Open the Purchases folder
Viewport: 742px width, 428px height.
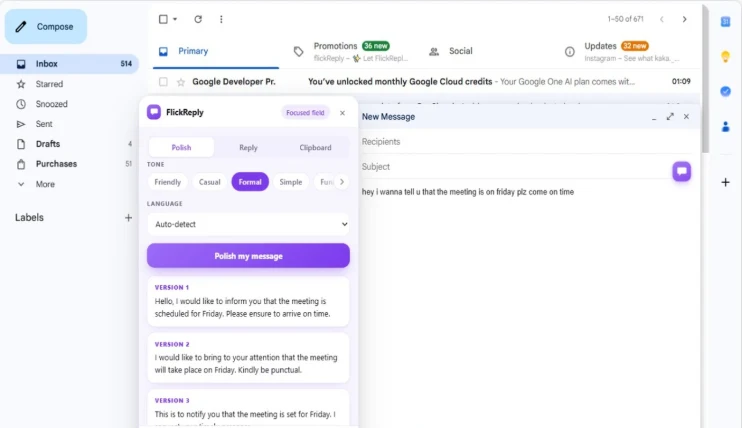(69, 164)
